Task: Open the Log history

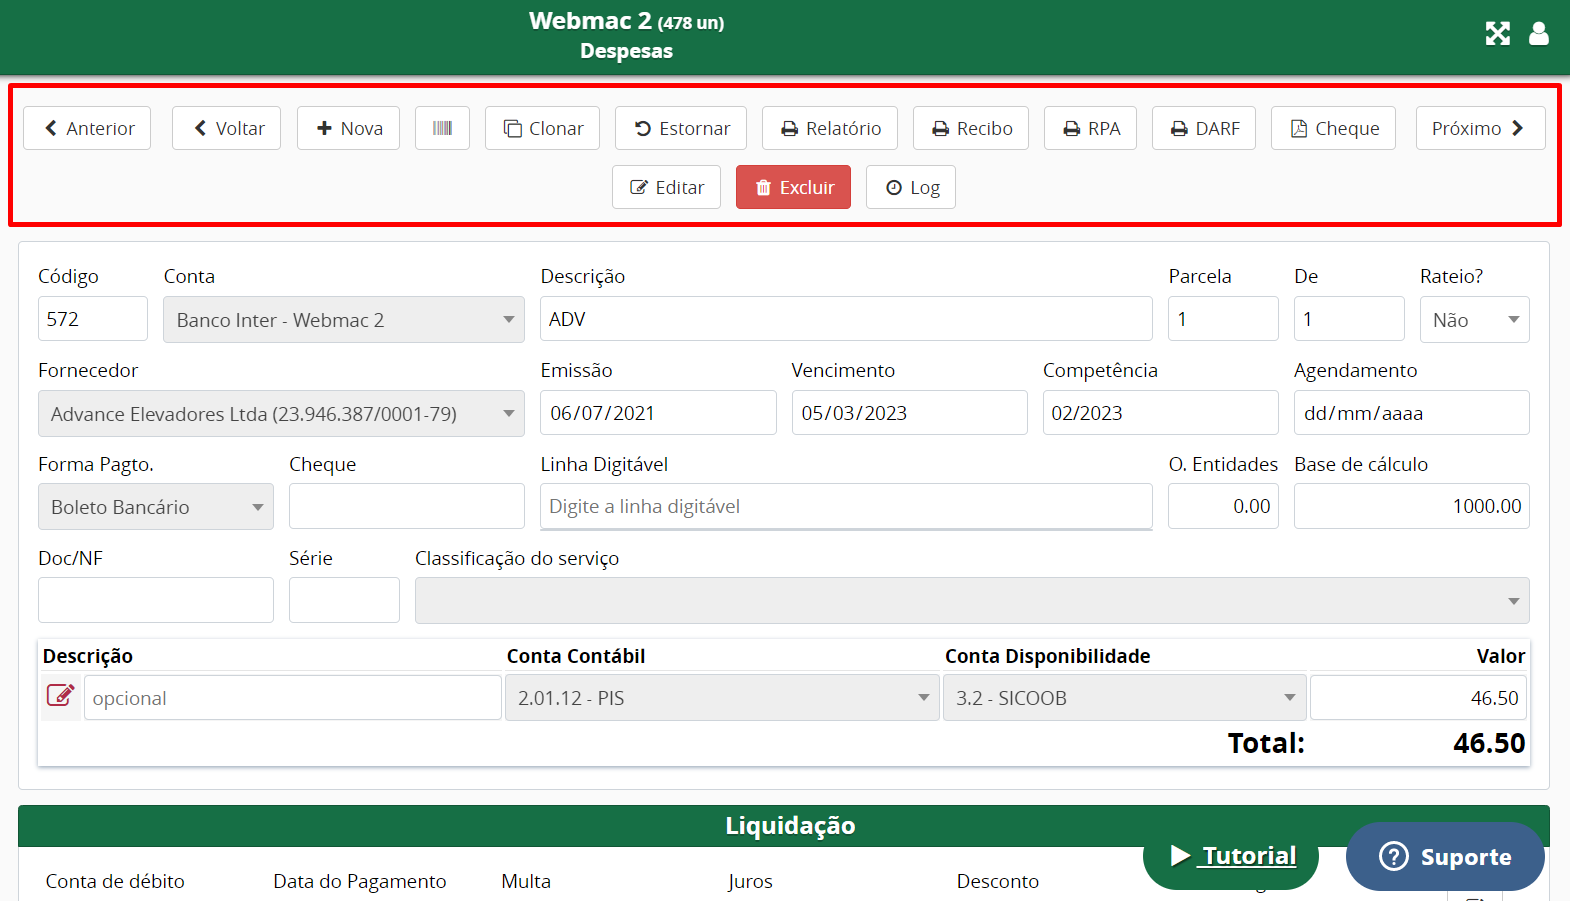Action: [x=911, y=187]
